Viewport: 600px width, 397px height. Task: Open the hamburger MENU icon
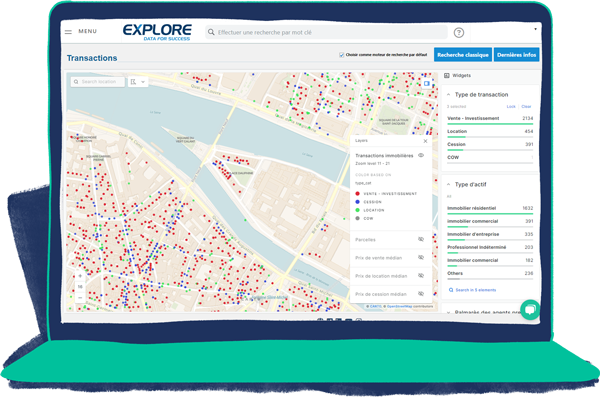coord(68,32)
